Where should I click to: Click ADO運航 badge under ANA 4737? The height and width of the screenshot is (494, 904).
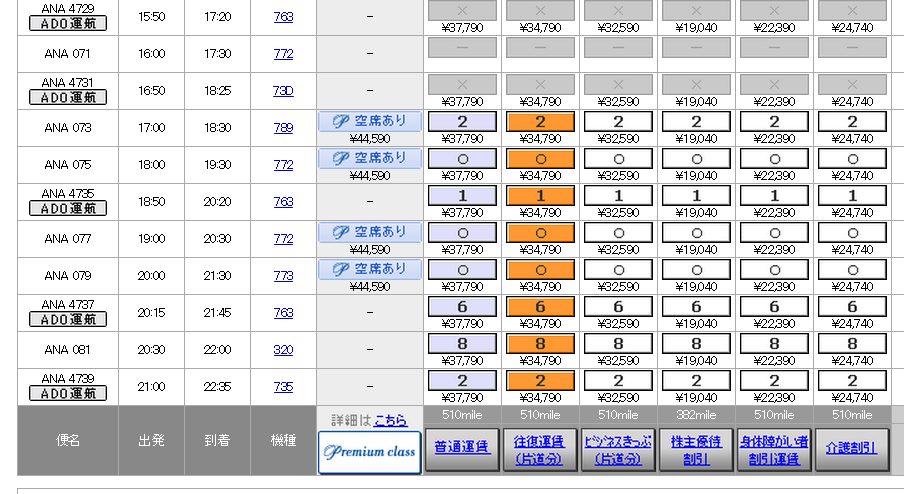pyautogui.click(x=68, y=319)
